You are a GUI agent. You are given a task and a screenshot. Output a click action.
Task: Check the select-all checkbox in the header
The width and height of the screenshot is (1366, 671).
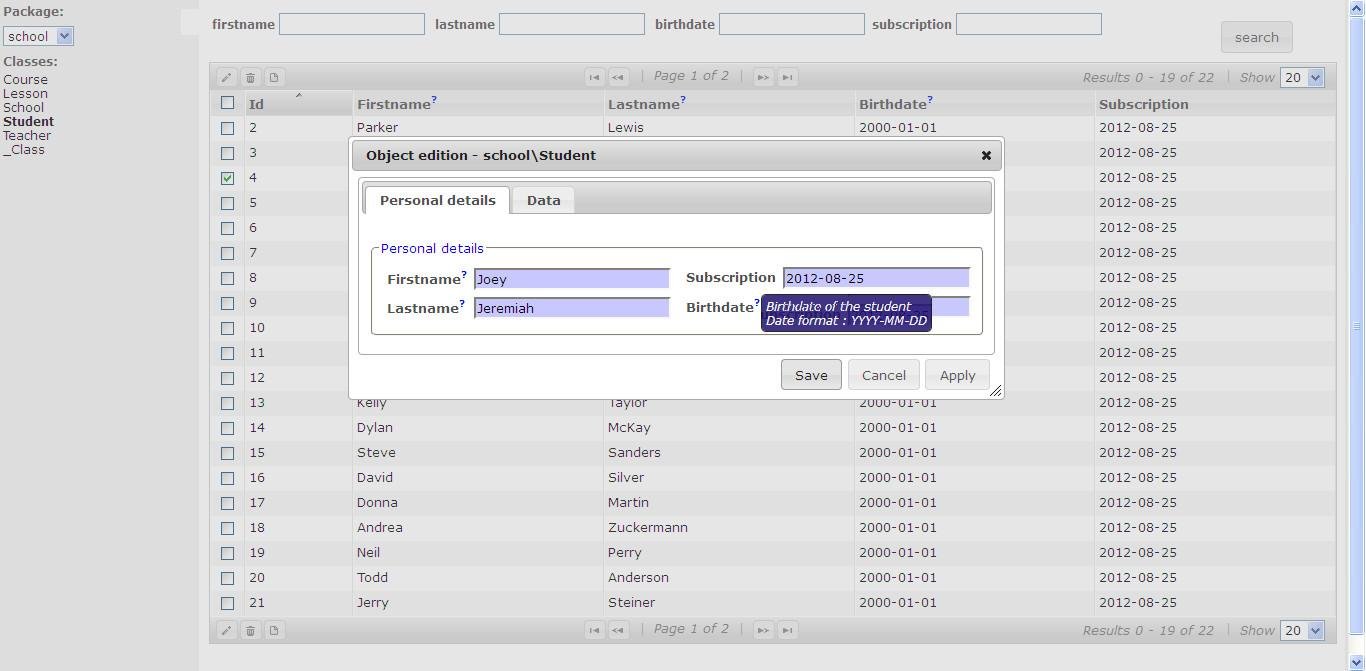pyautogui.click(x=228, y=102)
